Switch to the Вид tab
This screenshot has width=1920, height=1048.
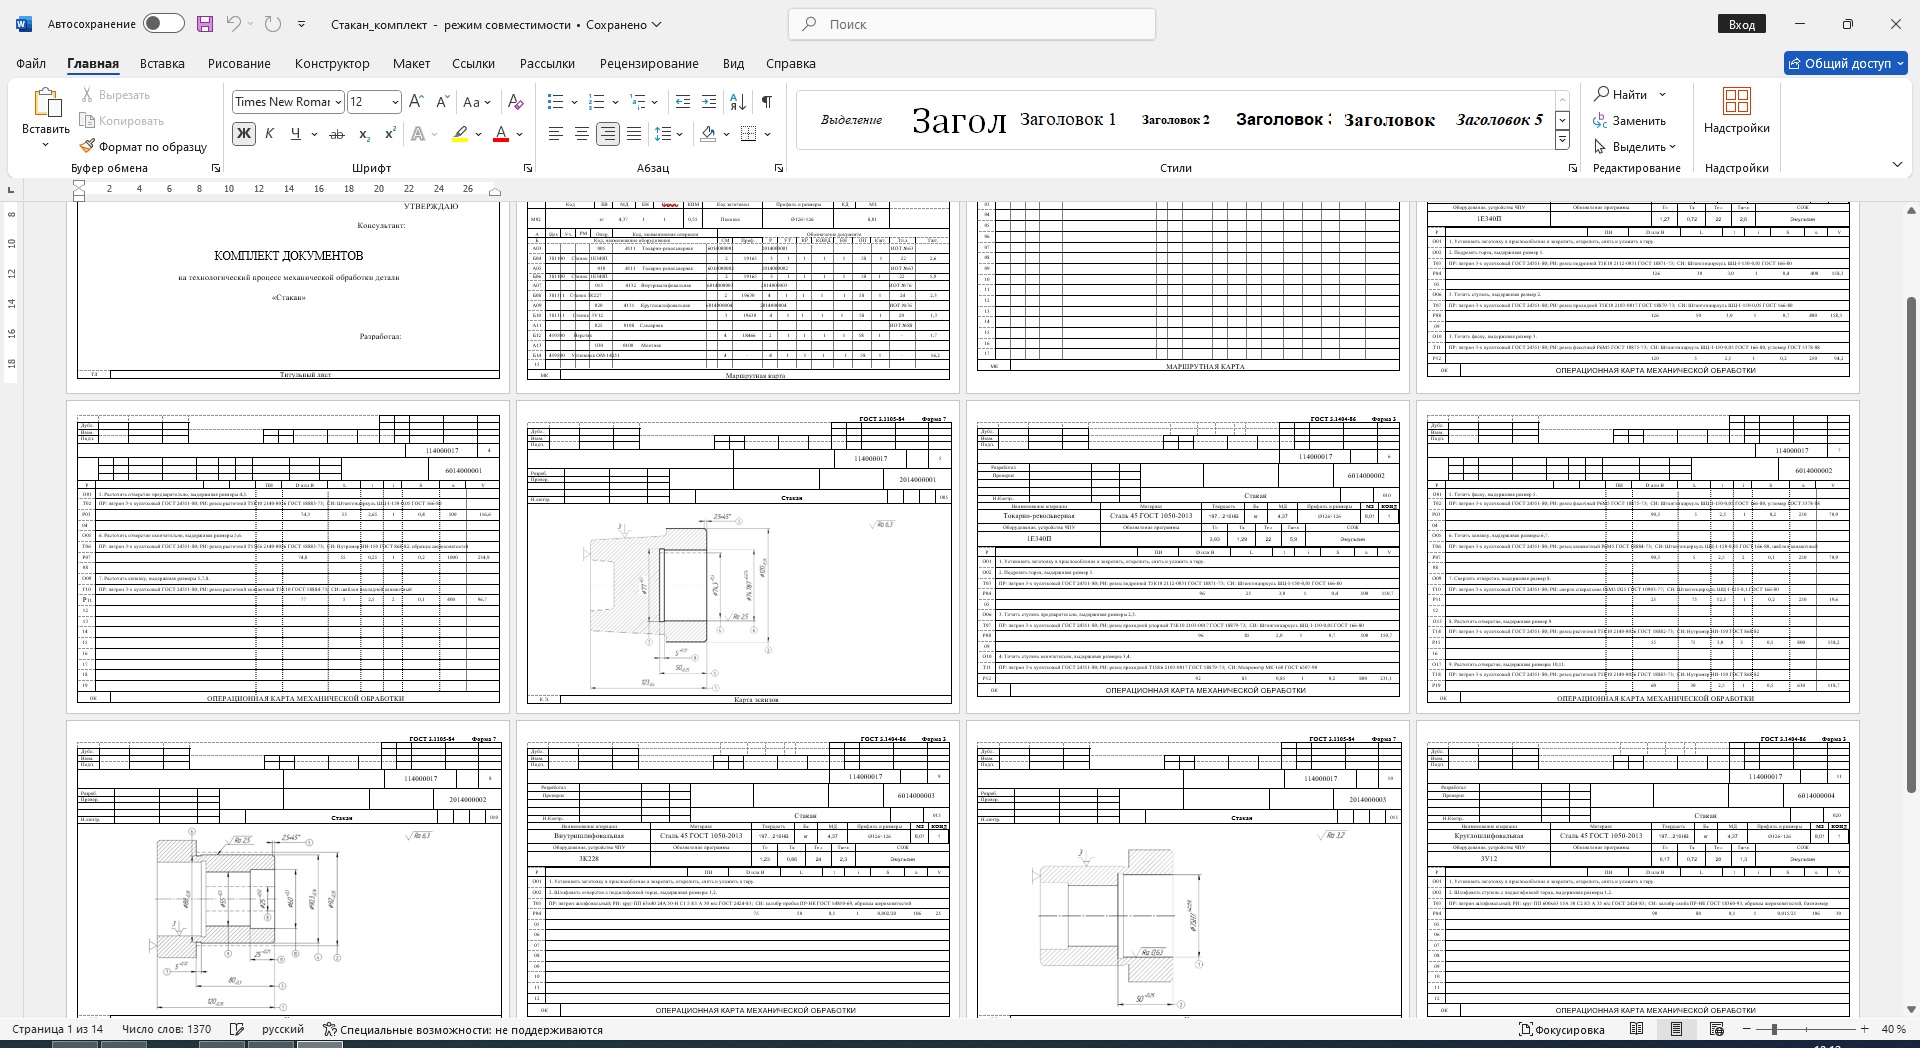point(733,63)
